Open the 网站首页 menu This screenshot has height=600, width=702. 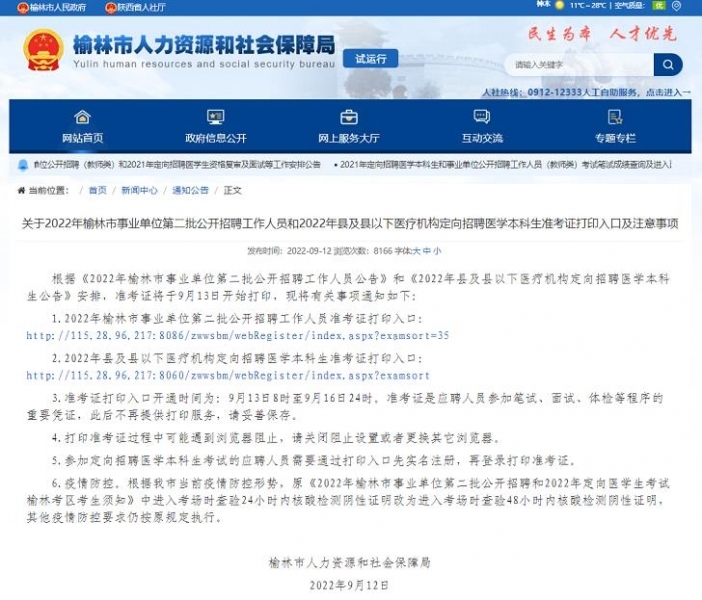(82, 138)
